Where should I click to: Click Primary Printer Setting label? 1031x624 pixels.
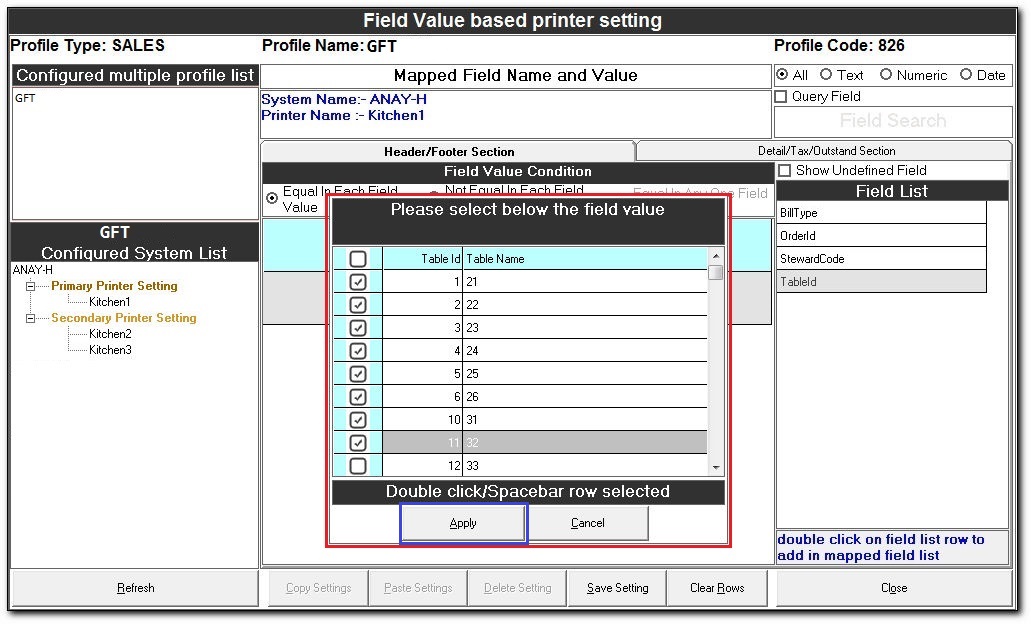(114, 286)
